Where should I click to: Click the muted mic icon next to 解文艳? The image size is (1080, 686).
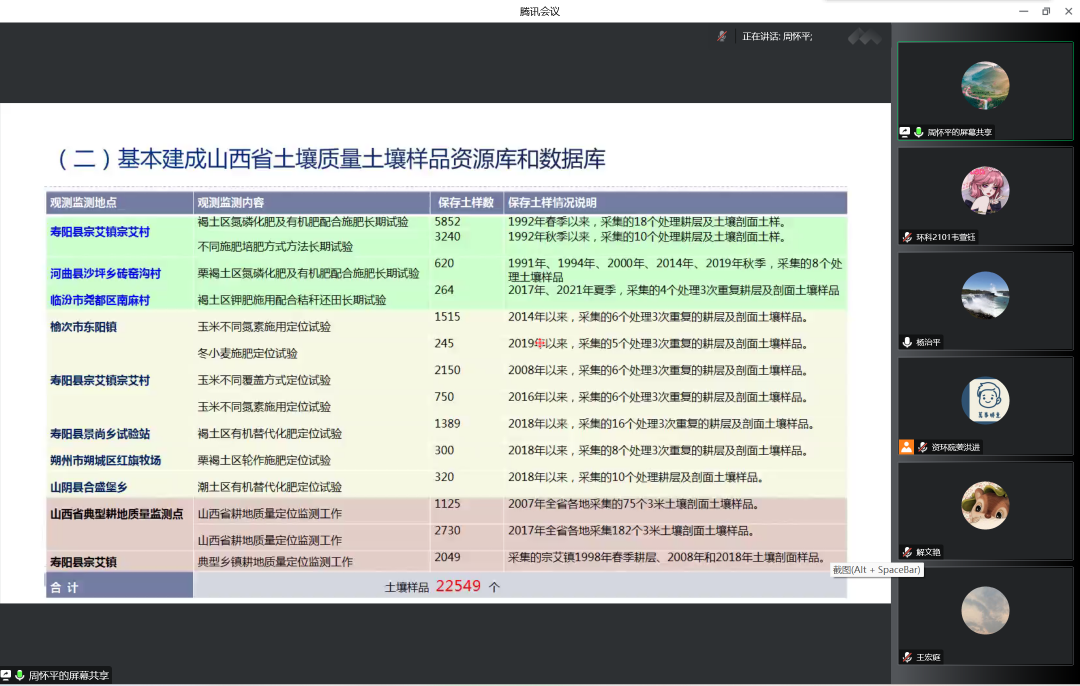907,552
